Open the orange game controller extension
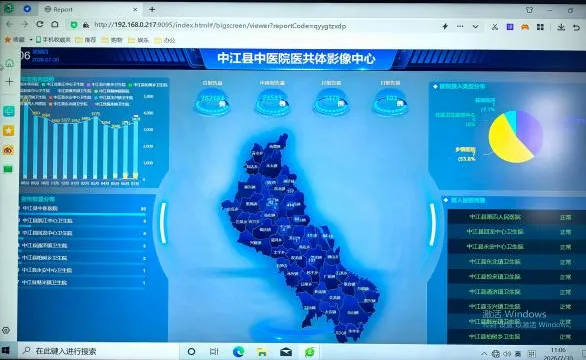The width and height of the screenshot is (586, 360). (x=525, y=27)
